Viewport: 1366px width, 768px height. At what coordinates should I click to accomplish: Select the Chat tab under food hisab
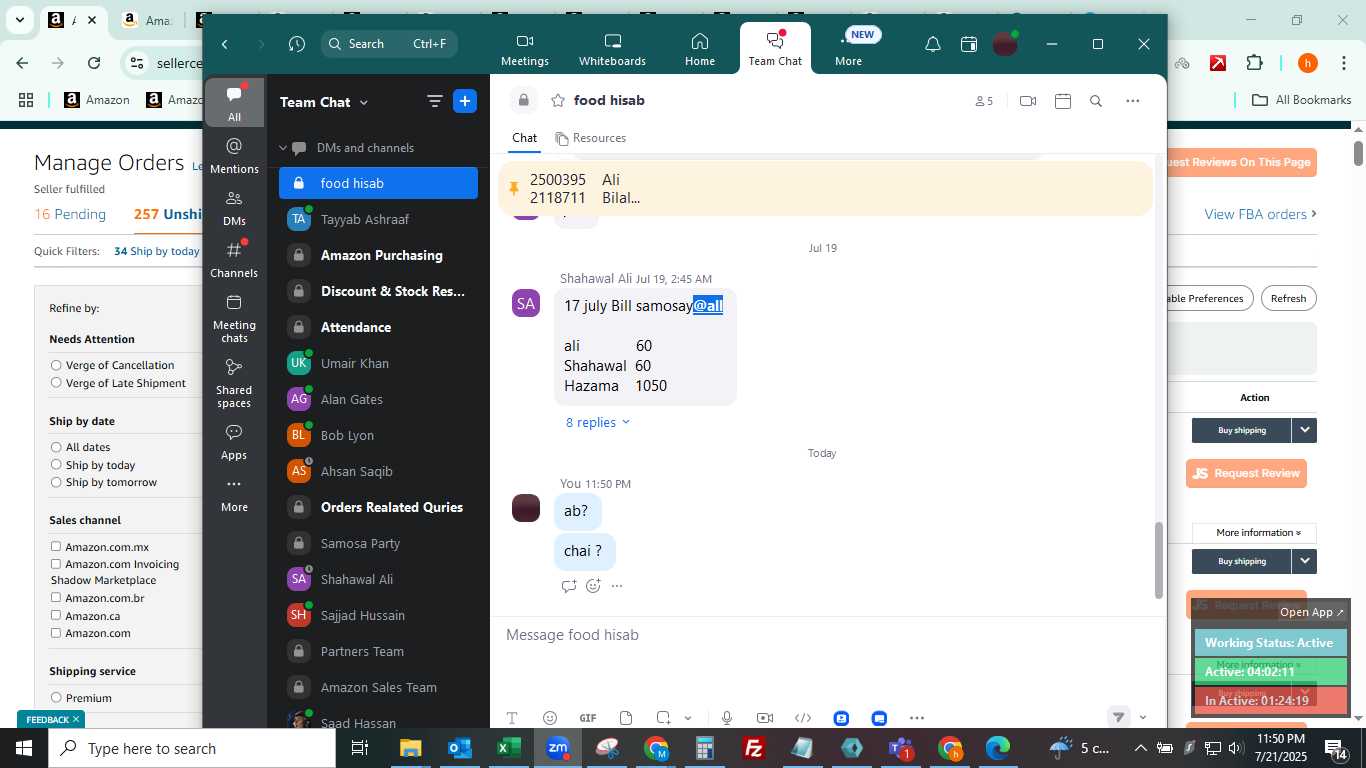524,138
